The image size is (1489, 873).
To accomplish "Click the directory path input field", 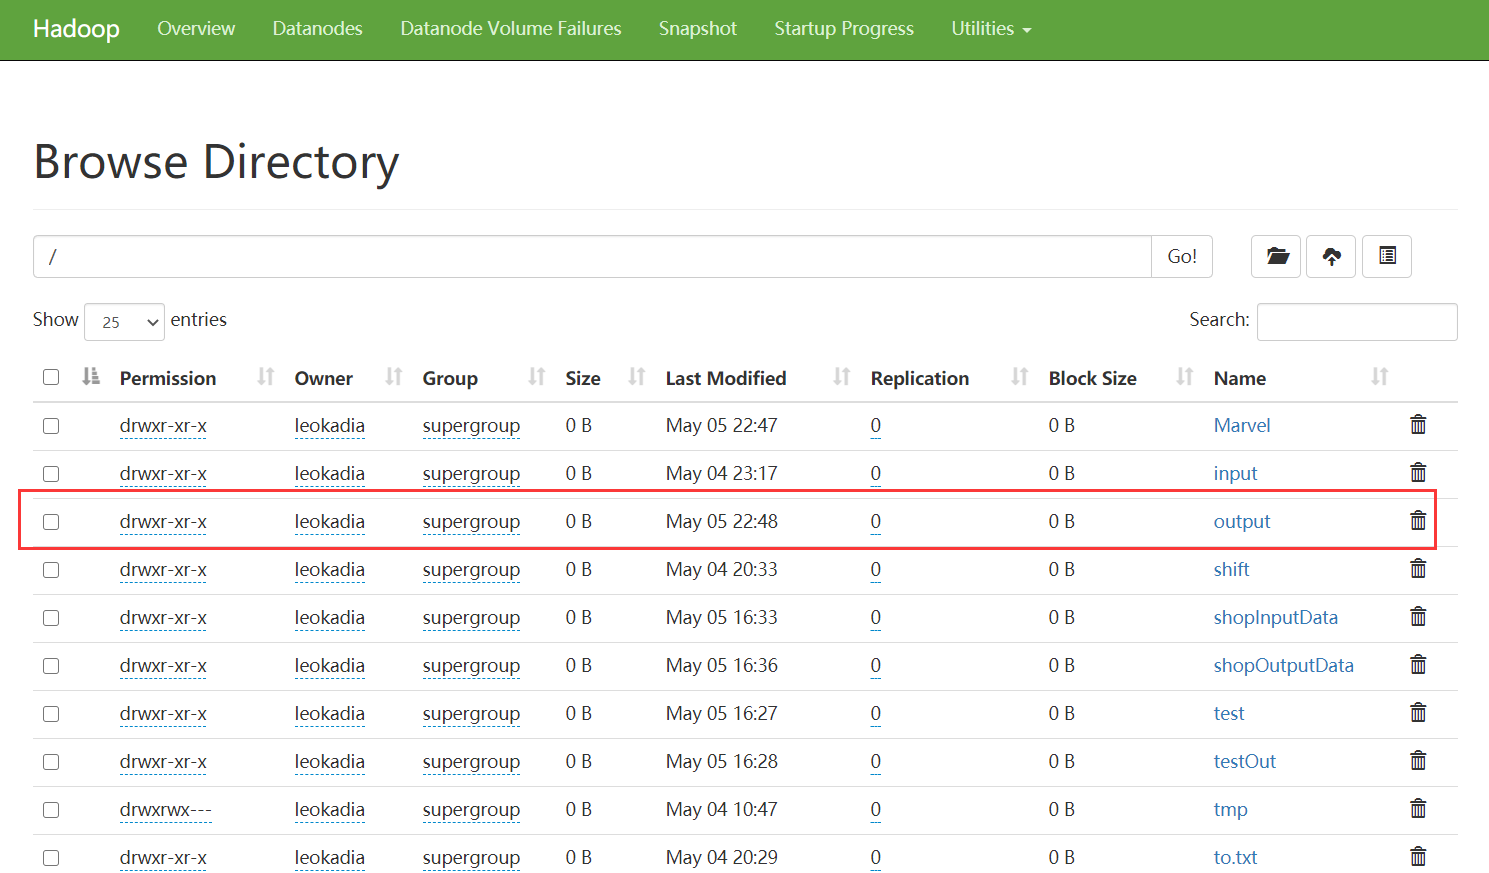I will 592,256.
